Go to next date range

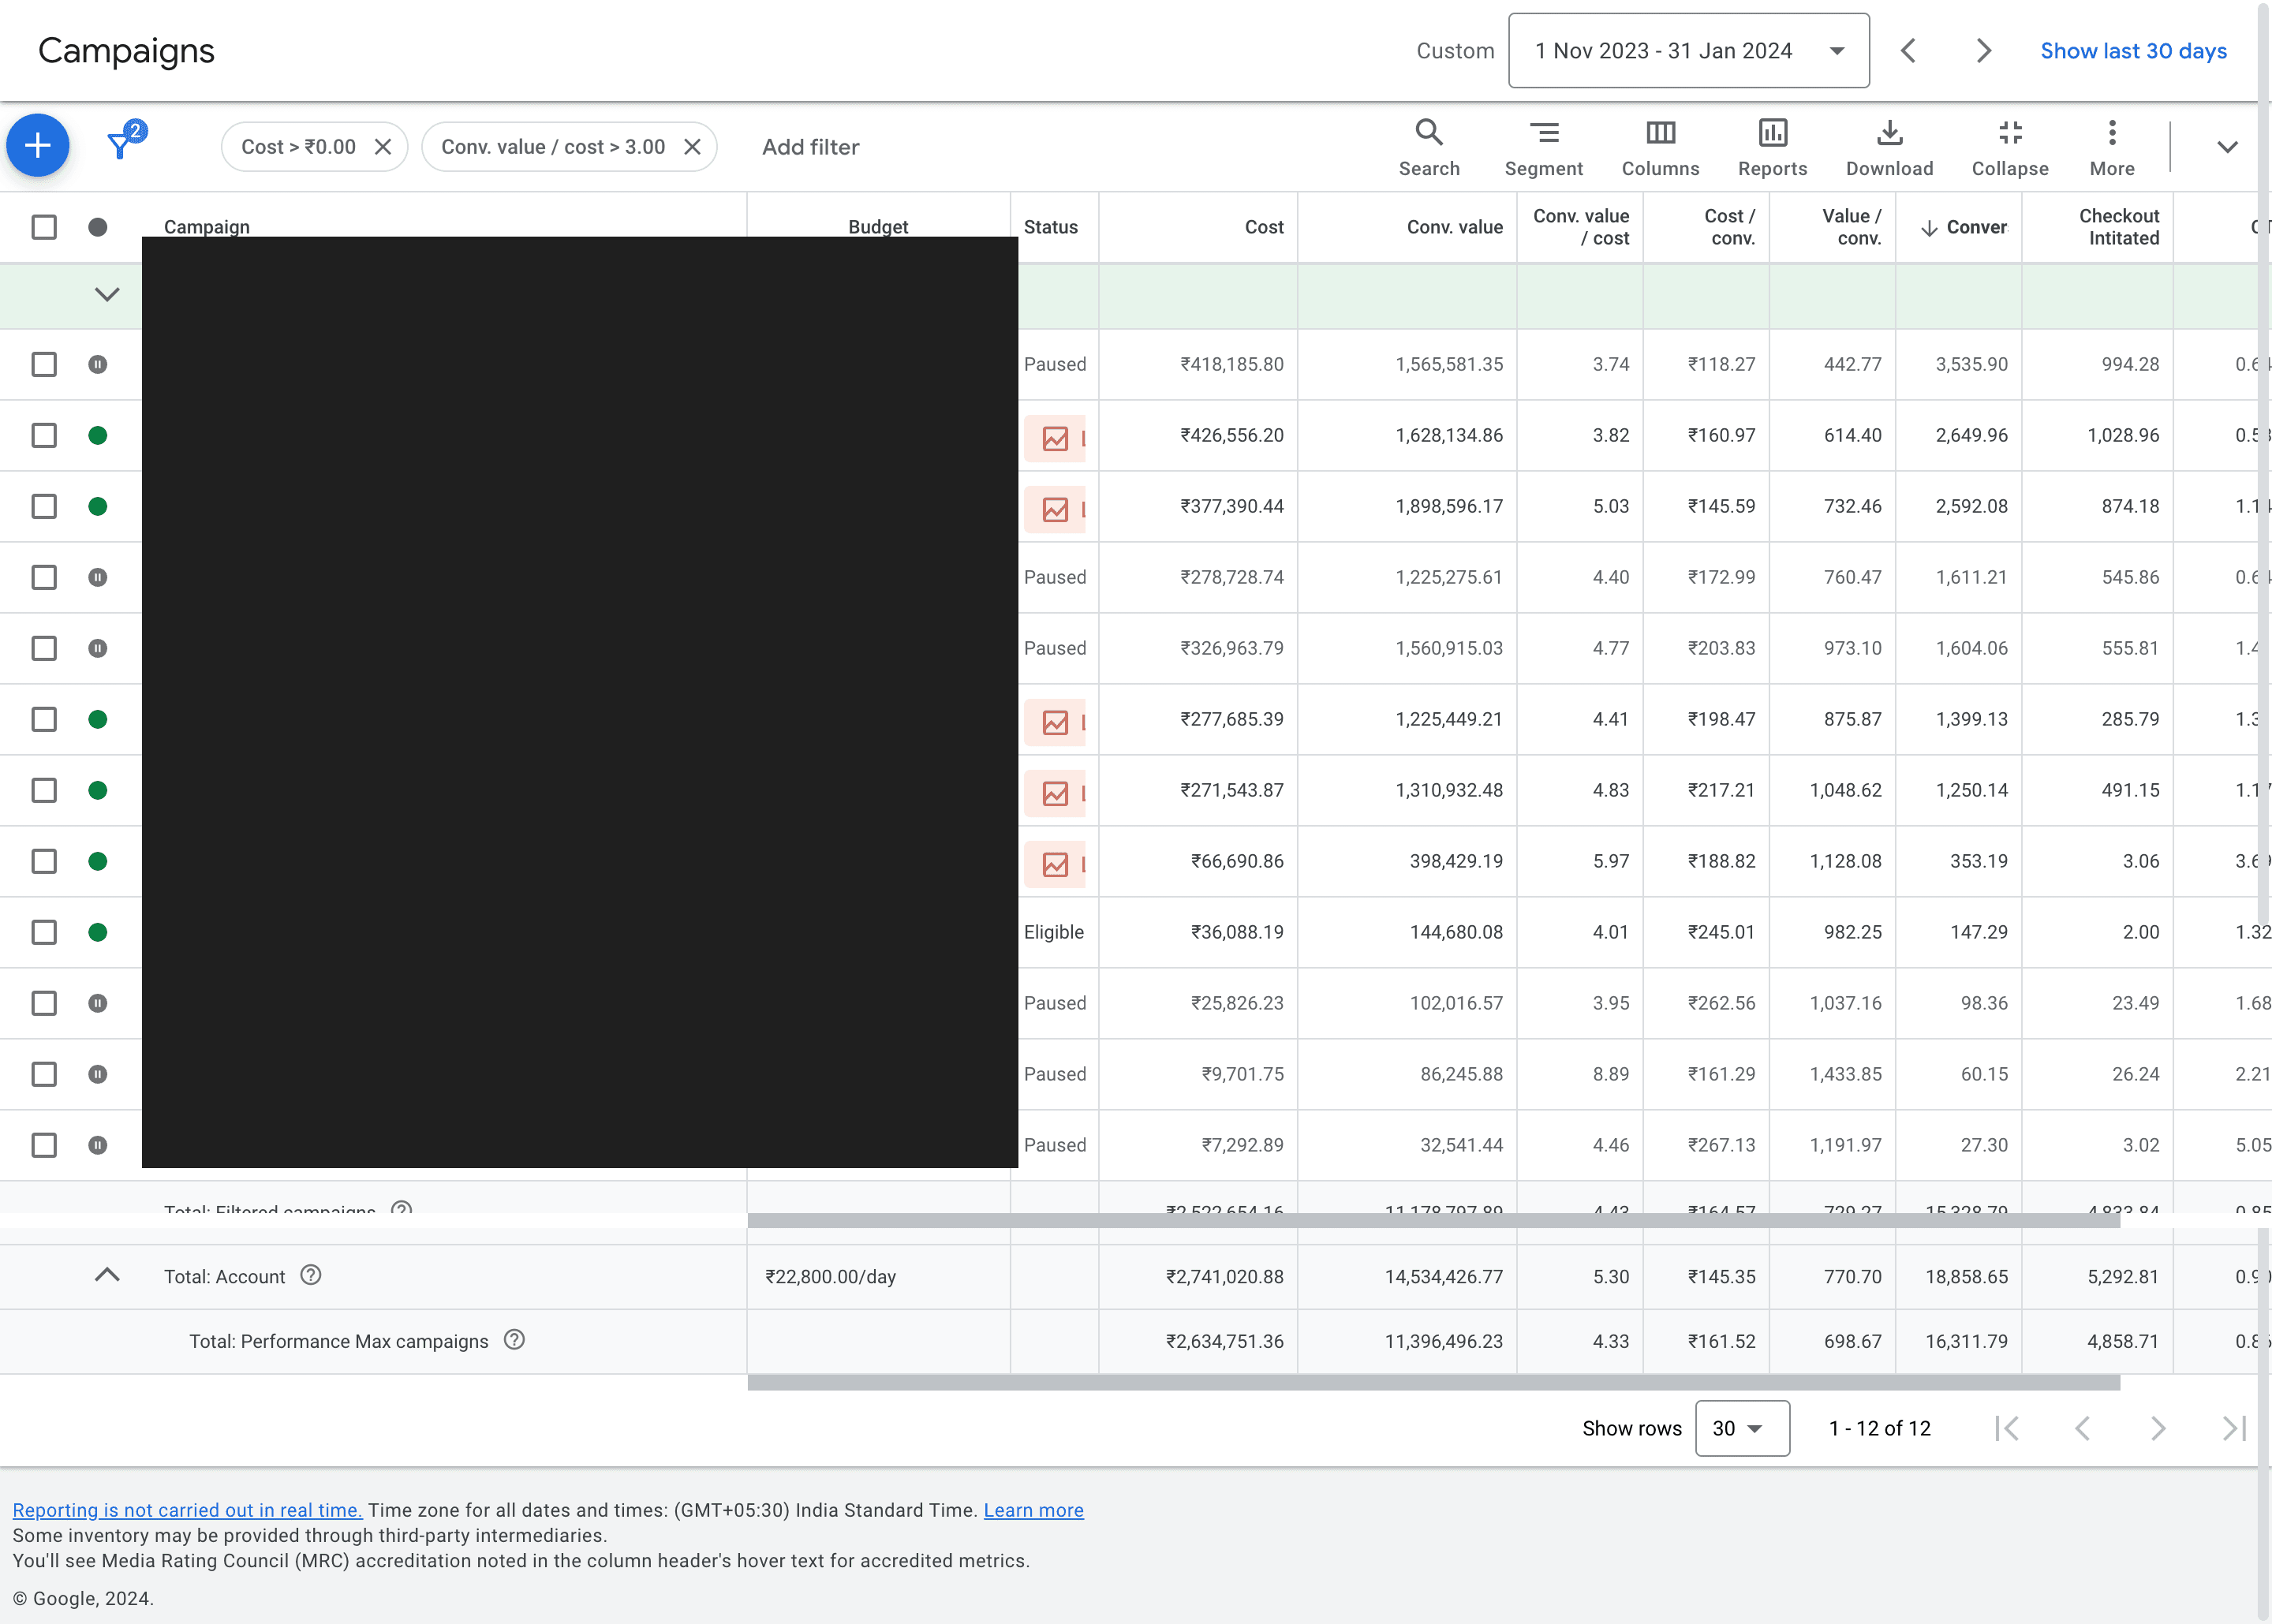[1984, 51]
